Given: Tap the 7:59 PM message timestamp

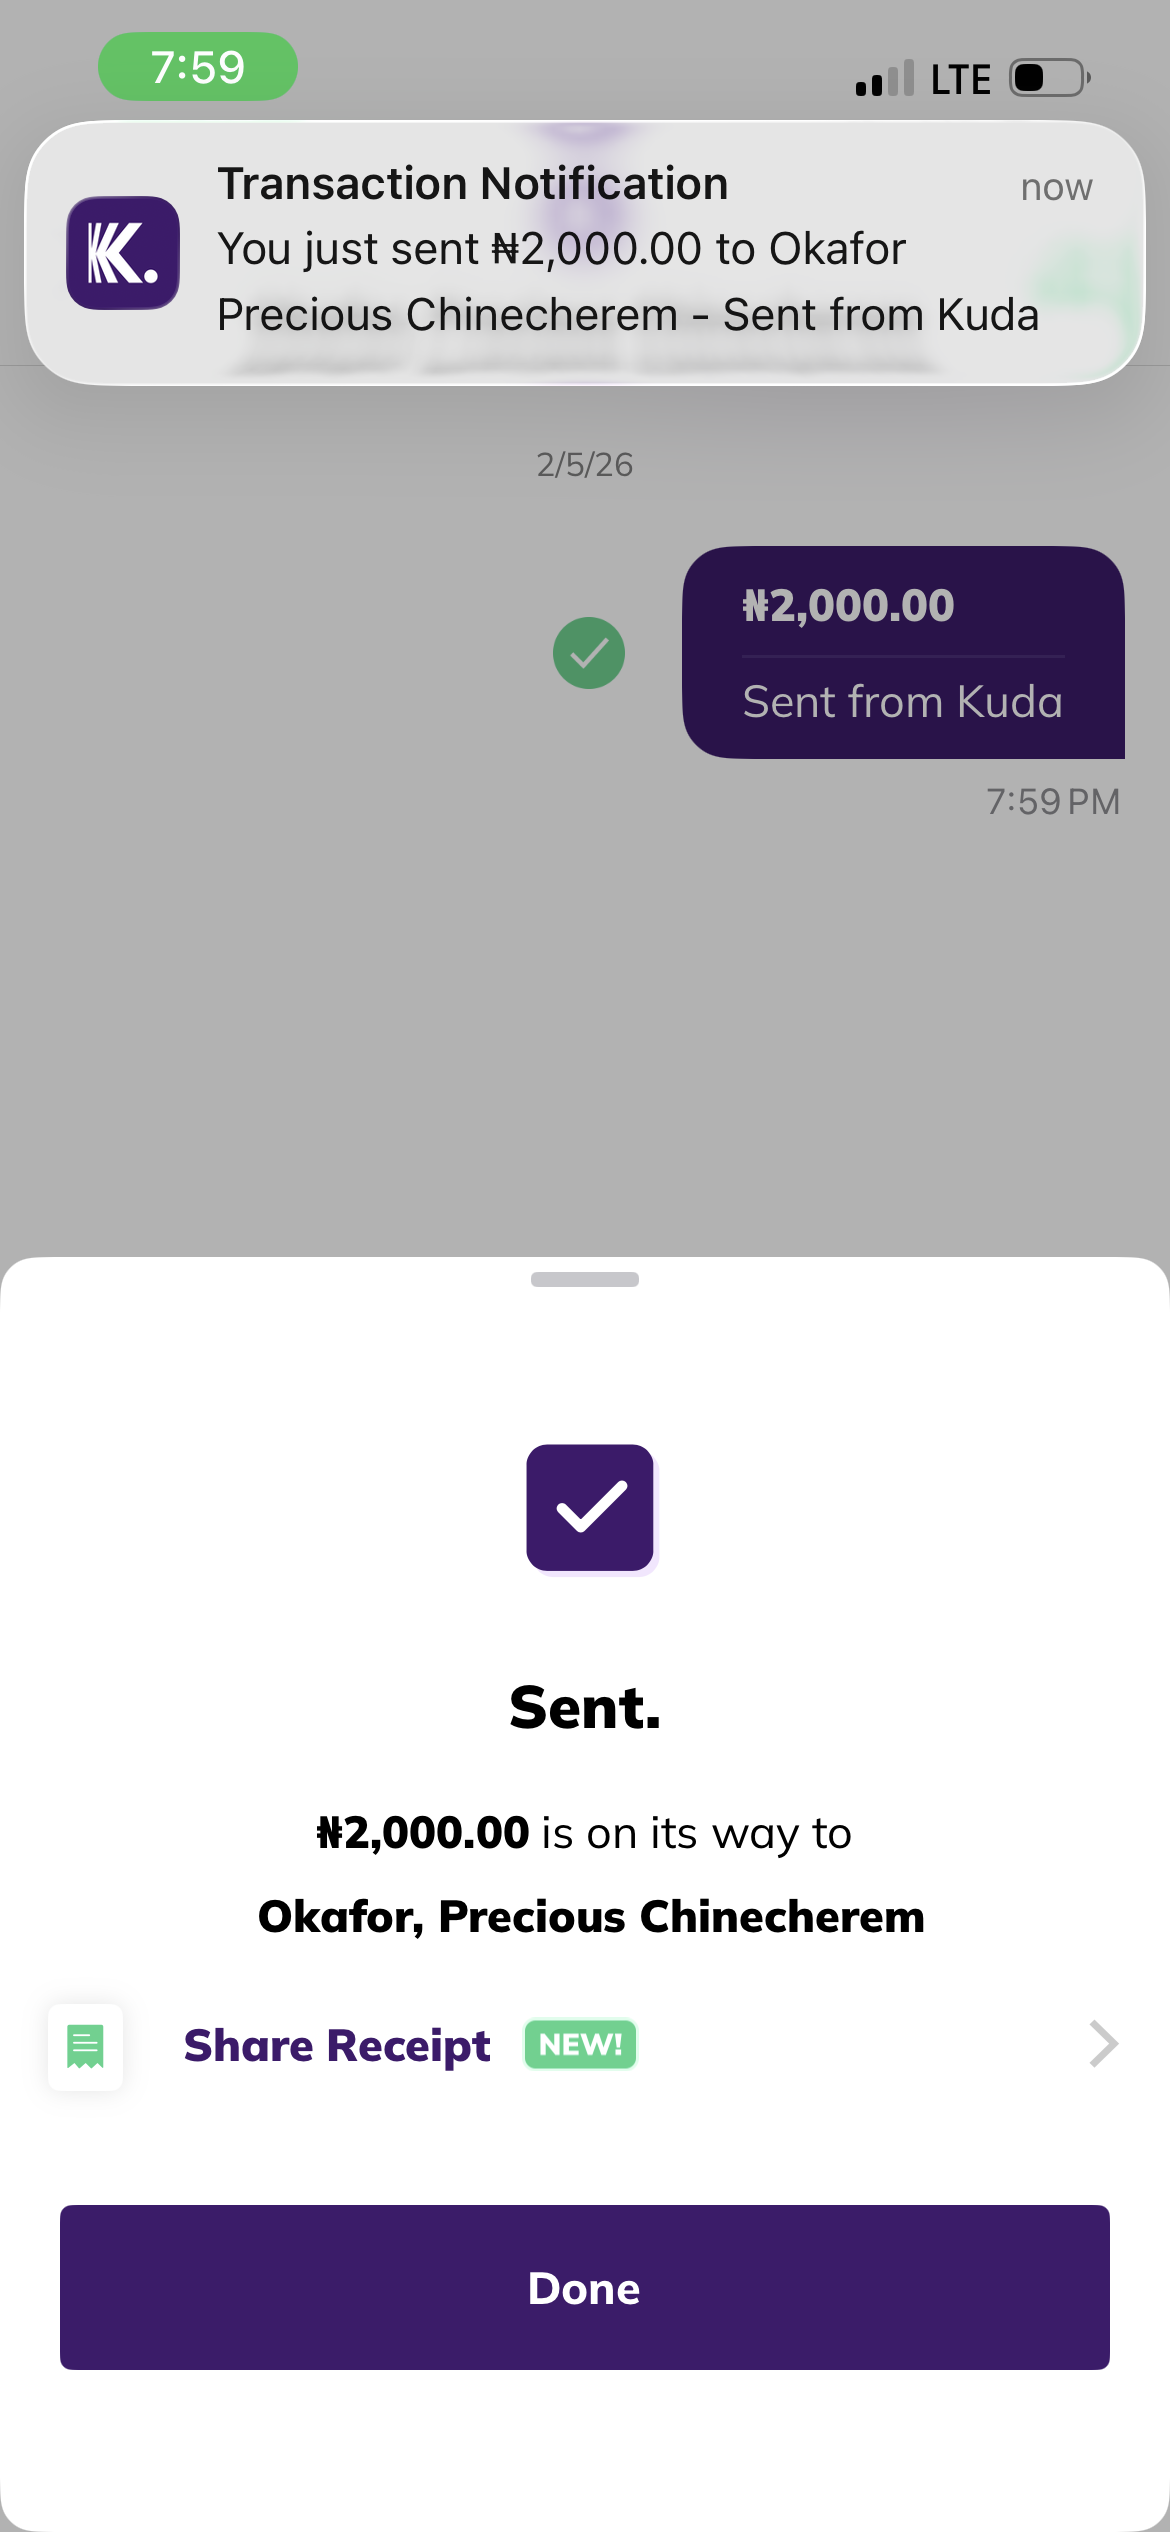Looking at the screenshot, I should coord(1052,802).
